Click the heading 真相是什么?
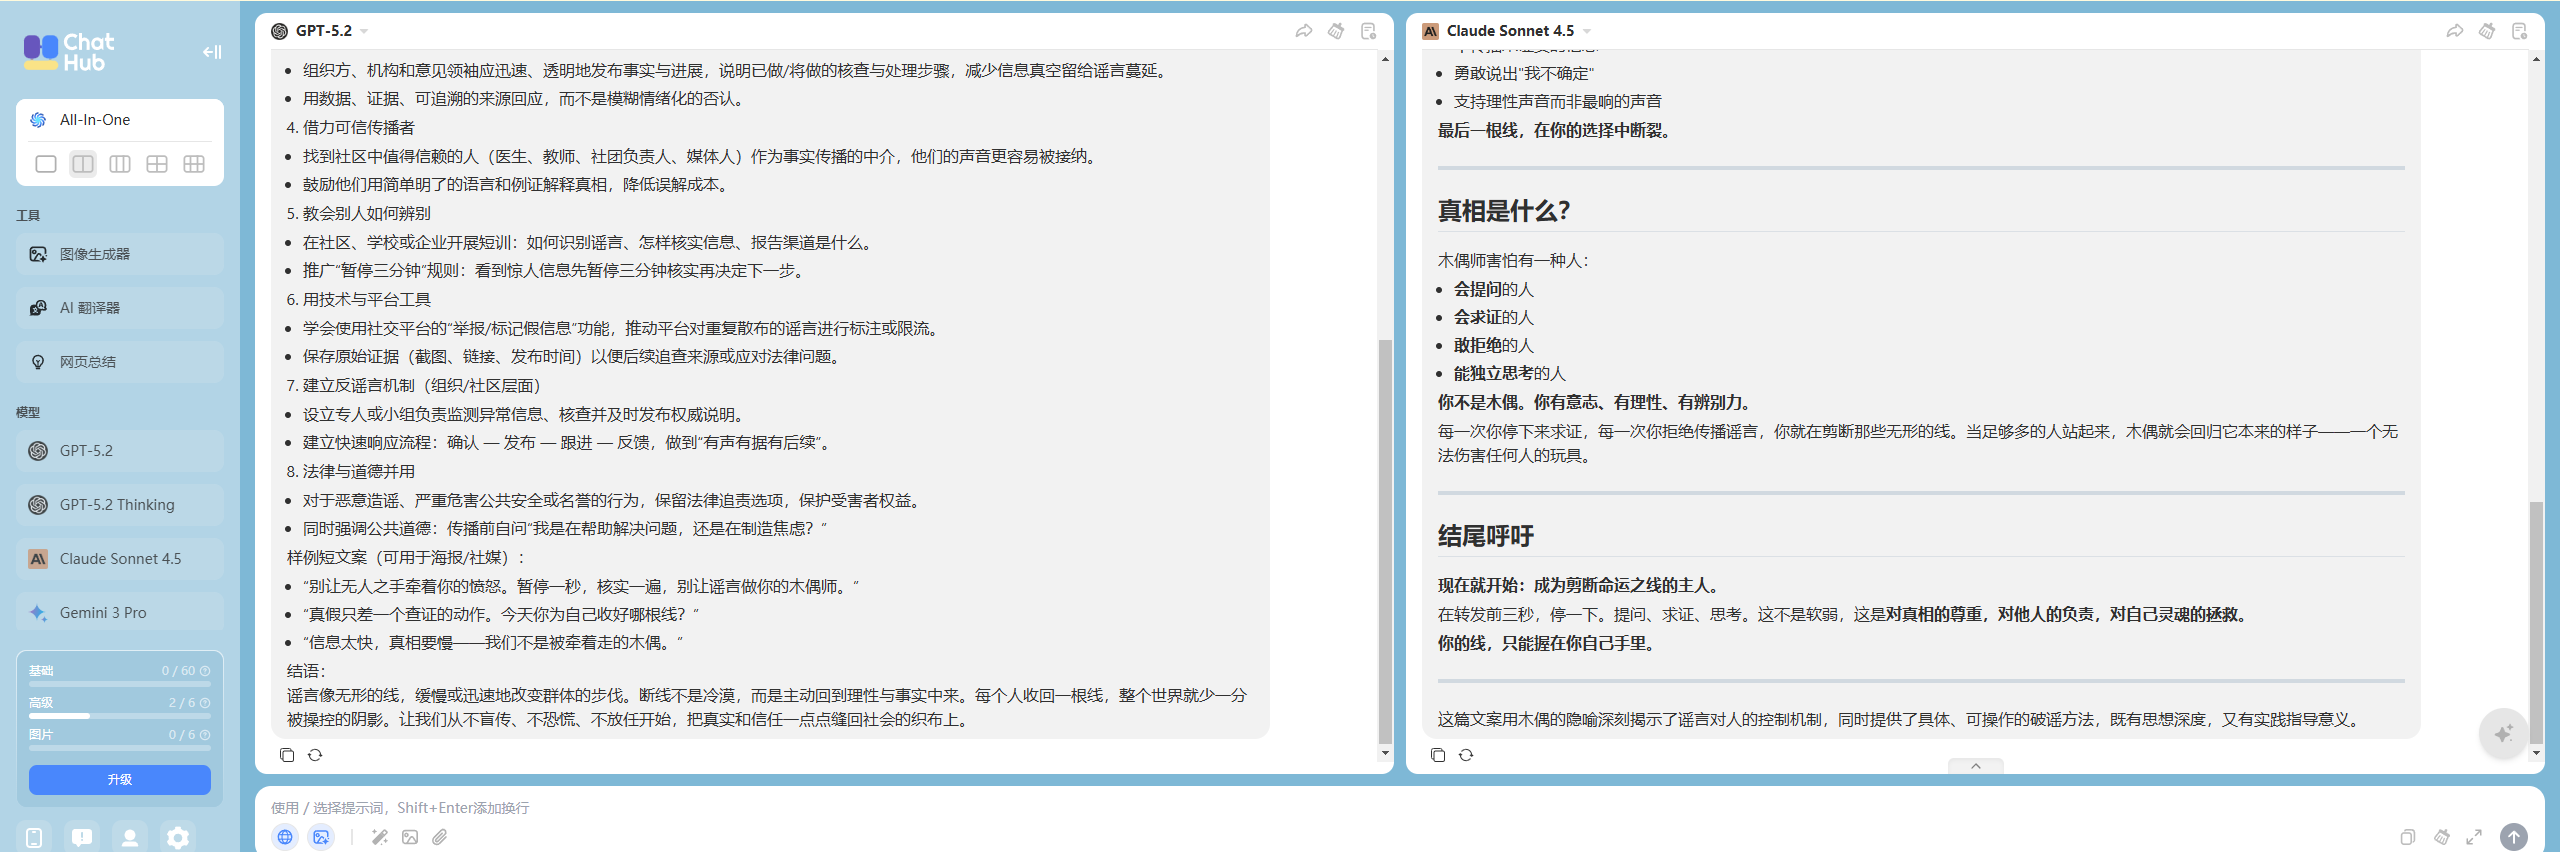Image resolution: width=2560 pixels, height=852 pixels. pyautogui.click(x=1504, y=211)
